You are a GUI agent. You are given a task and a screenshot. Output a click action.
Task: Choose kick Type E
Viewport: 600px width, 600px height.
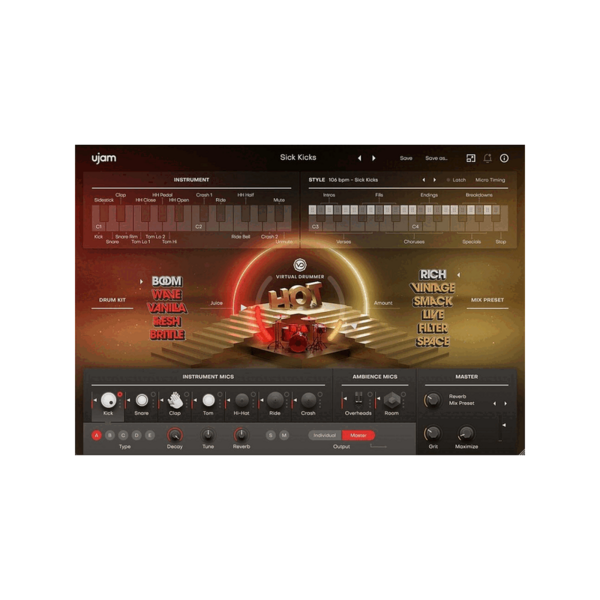(x=150, y=435)
